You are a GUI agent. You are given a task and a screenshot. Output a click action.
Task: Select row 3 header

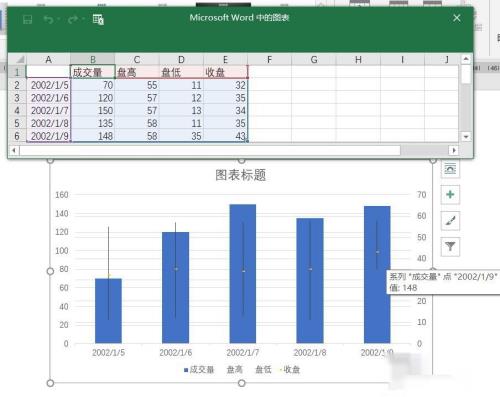tap(17, 98)
